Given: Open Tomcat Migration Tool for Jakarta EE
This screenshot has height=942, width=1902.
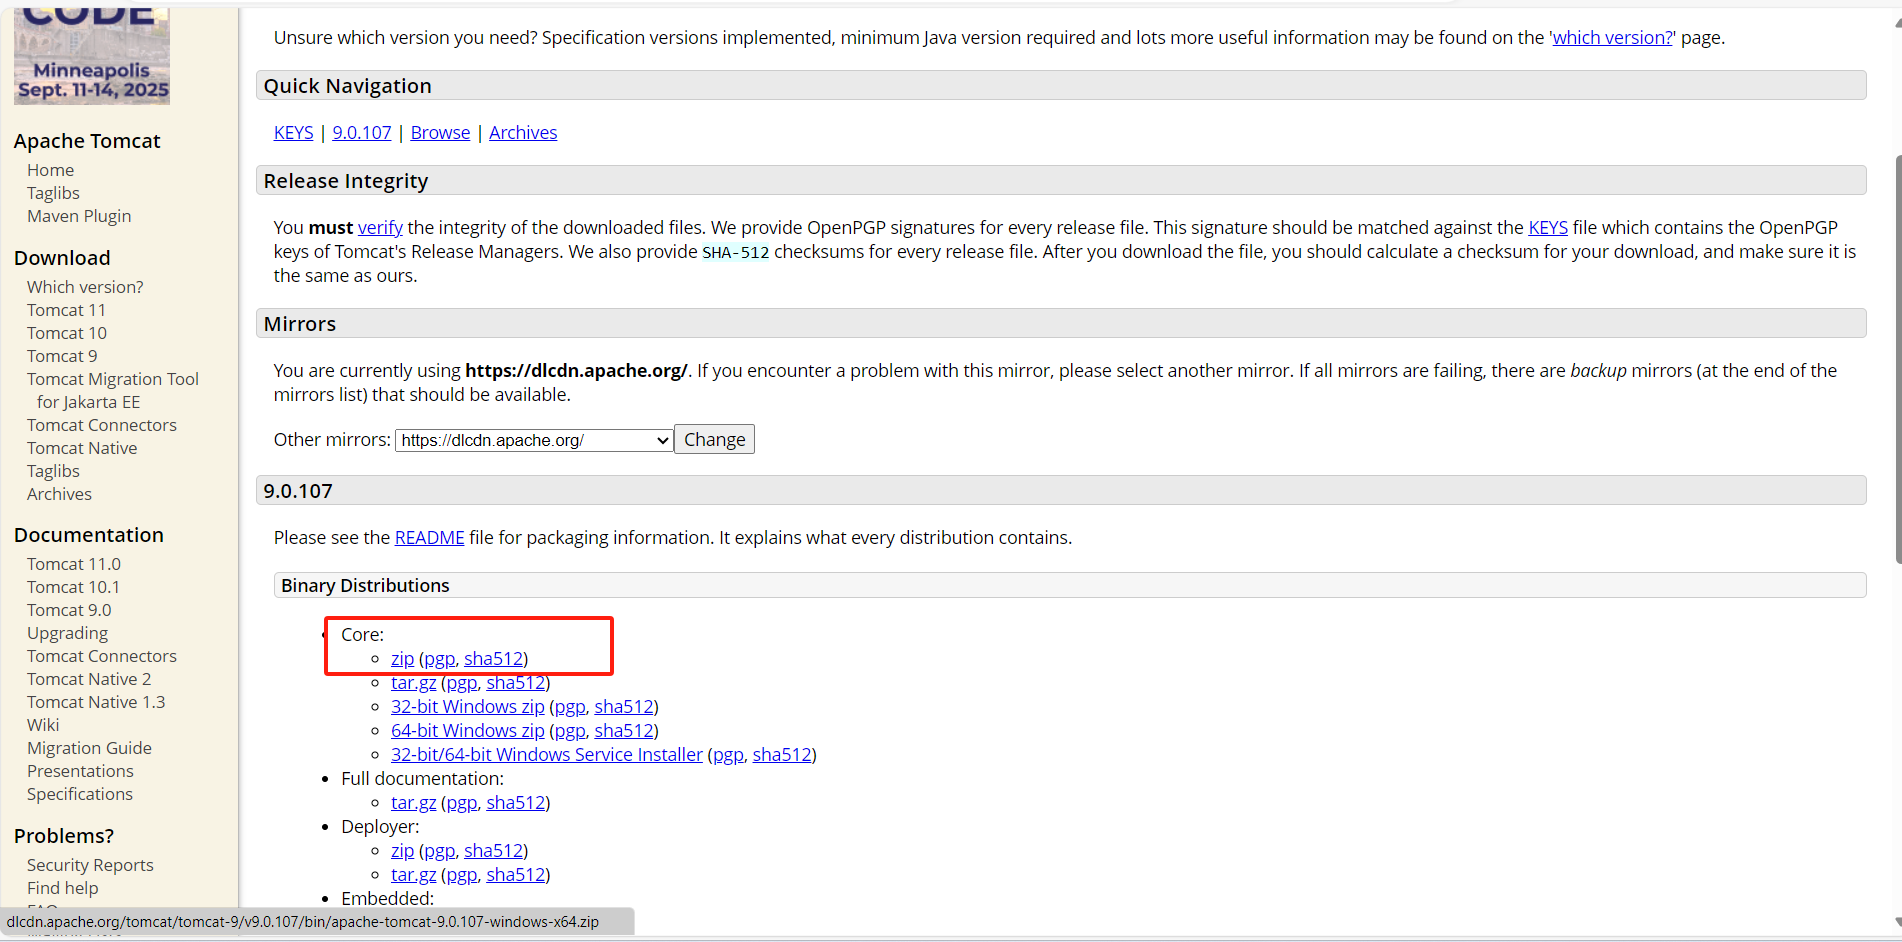Looking at the screenshot, I should [113, 390].
